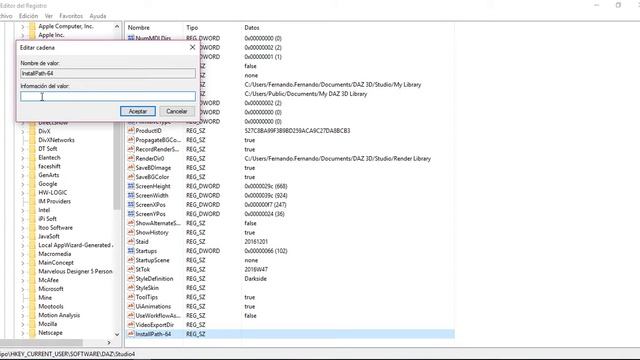Select the Itoo Software key
This screenshot has height=360, width=640.
coord(56,227)
